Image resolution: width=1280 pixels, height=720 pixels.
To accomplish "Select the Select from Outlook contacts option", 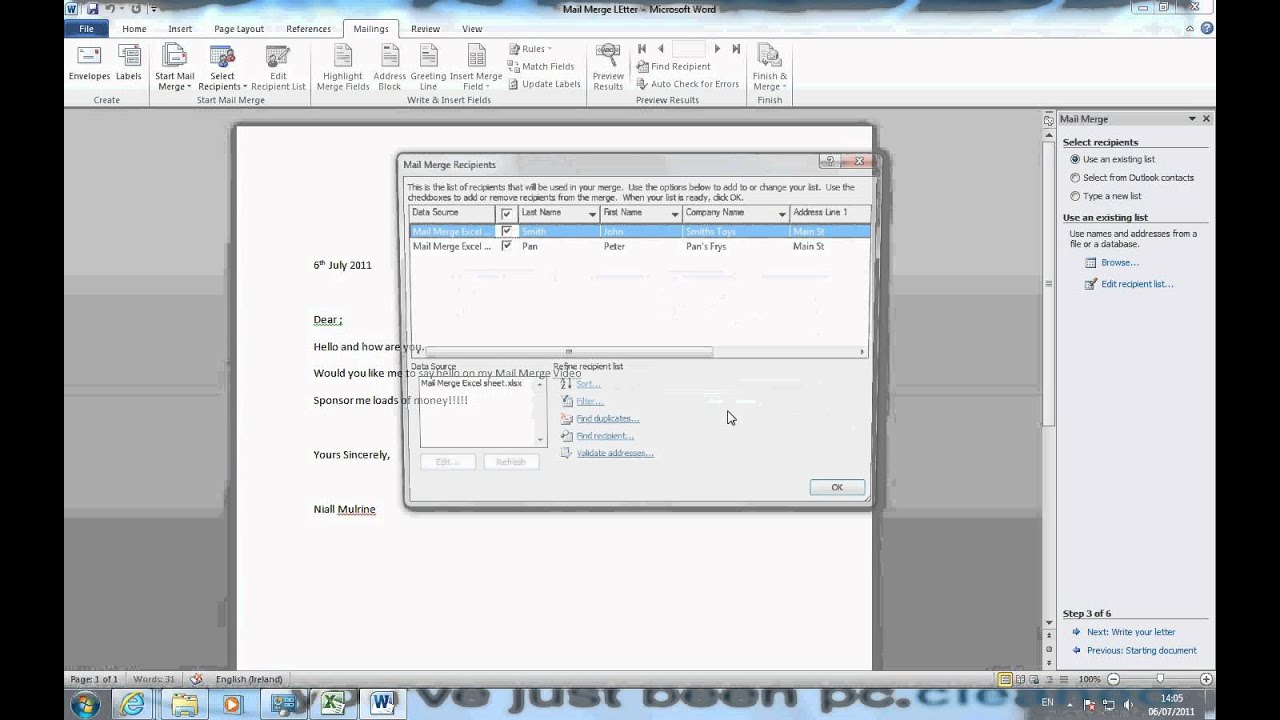I will click(1075, 177).
